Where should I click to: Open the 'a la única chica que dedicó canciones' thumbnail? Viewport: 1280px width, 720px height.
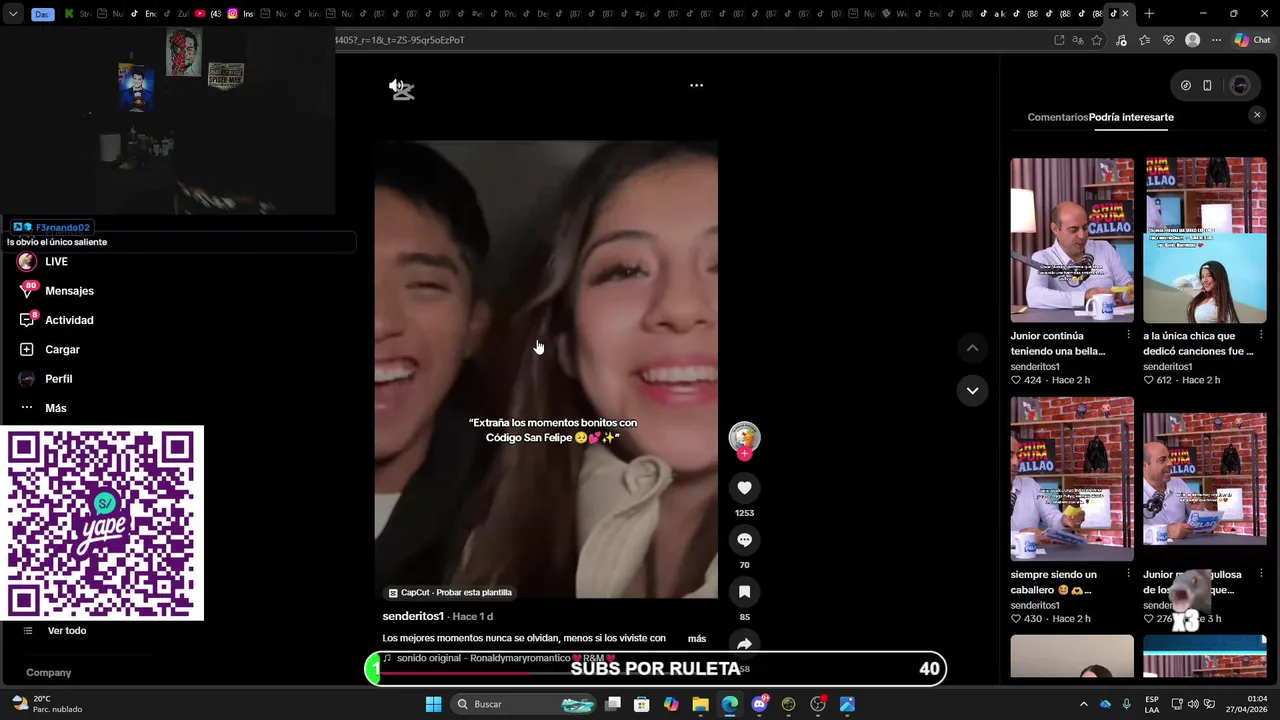pos(1205,240)
